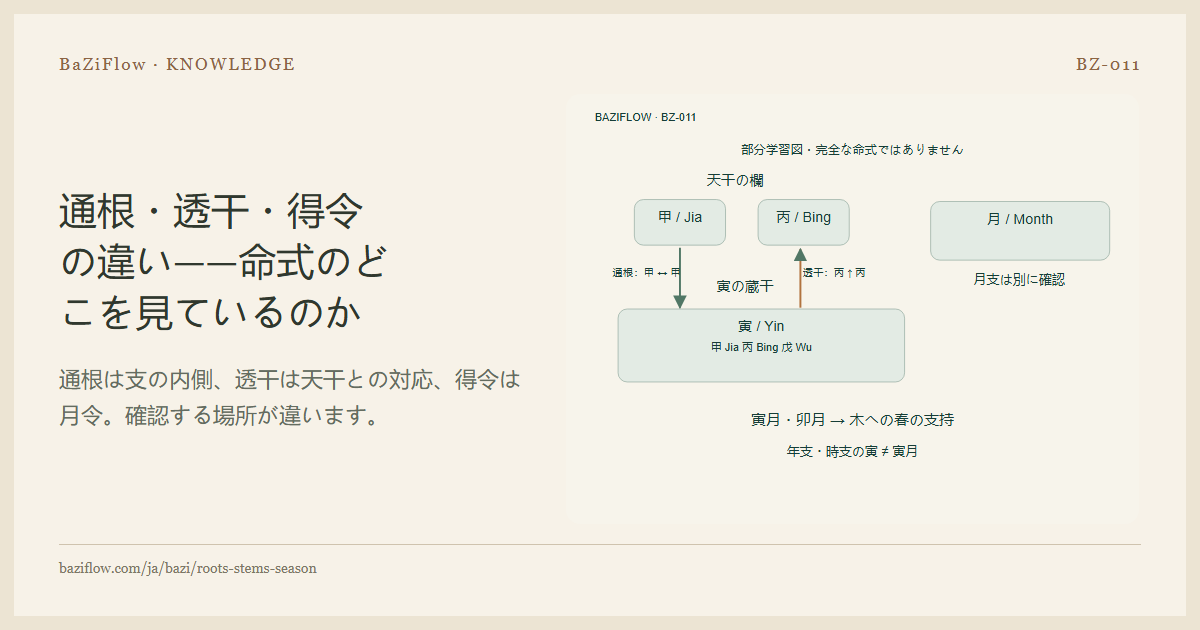Click the '月支は別に確認' caption
The image size is (1200, 630).
[1019, 280]
